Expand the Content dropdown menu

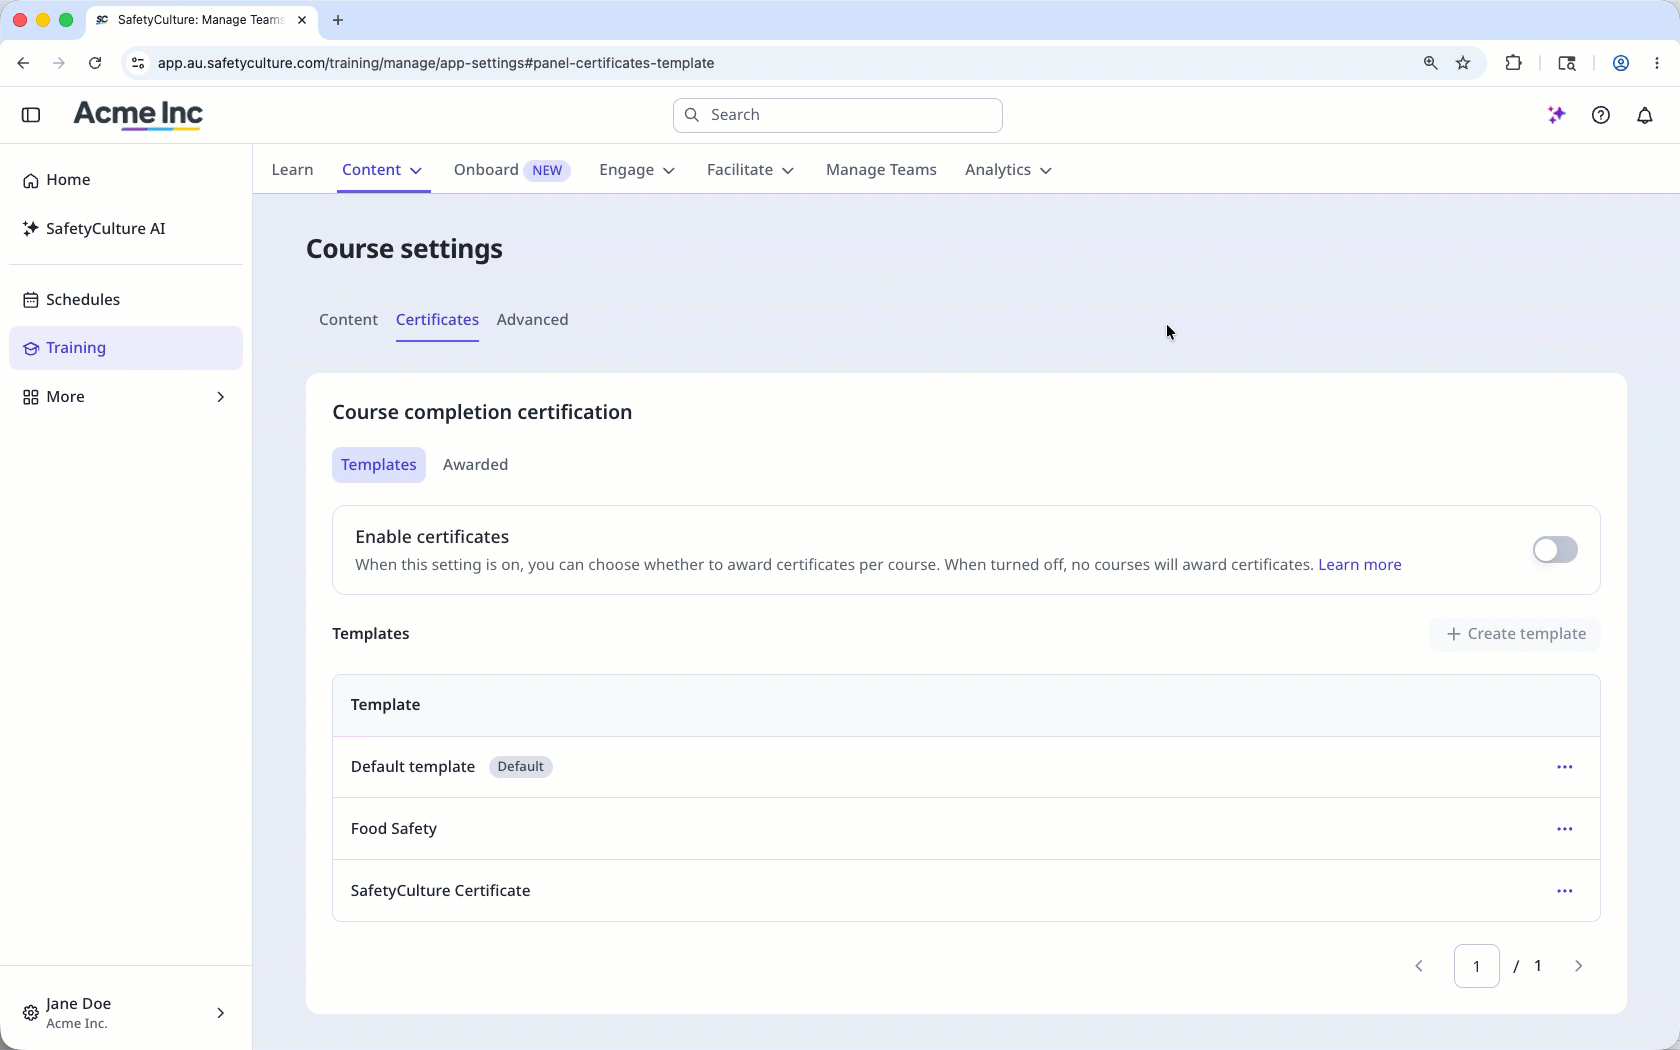tap(382, 170)
